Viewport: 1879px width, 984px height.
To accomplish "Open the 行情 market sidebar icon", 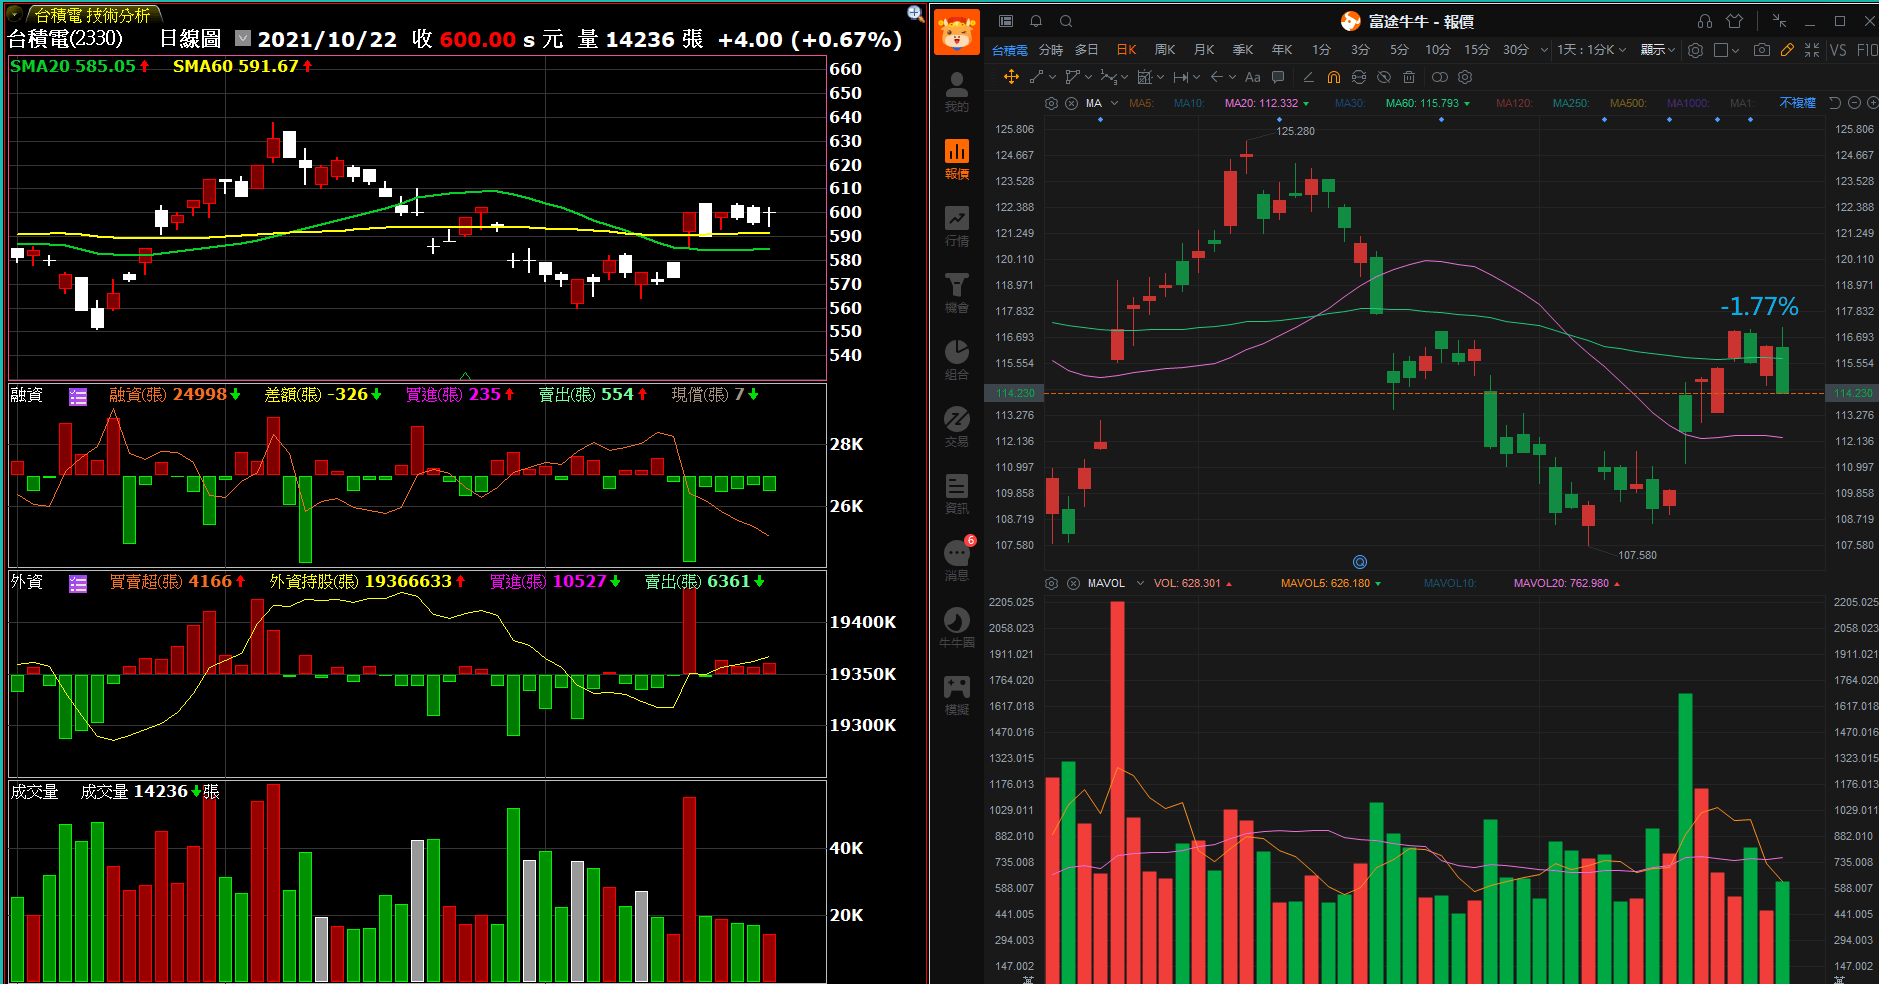I will point(956,226).
